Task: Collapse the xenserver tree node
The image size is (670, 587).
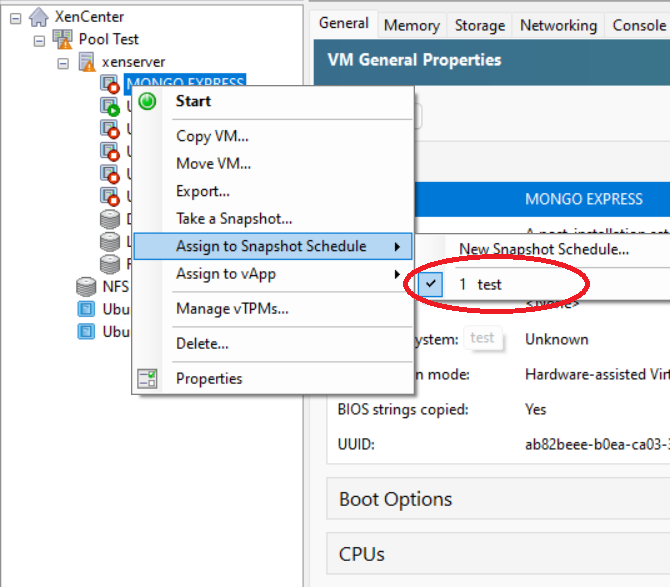Action: click(63, 64)
